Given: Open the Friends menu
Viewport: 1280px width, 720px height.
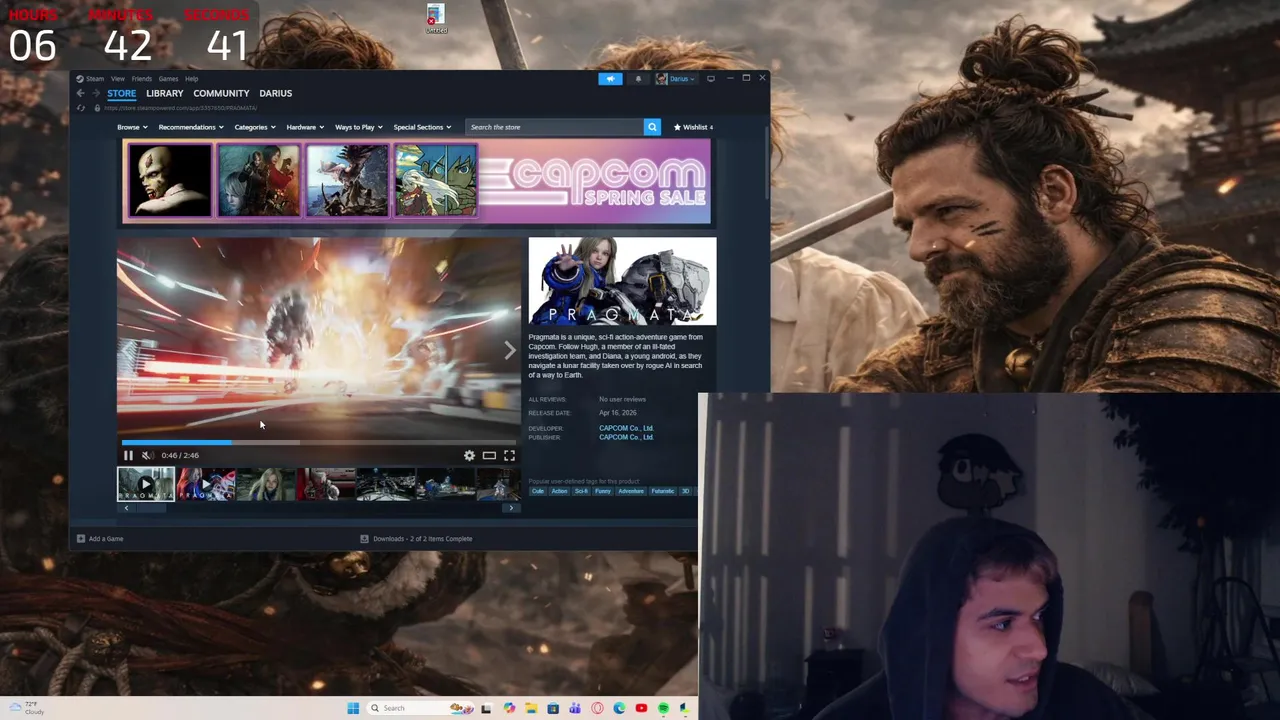Looking at the screenshot, I should point(142,78).
